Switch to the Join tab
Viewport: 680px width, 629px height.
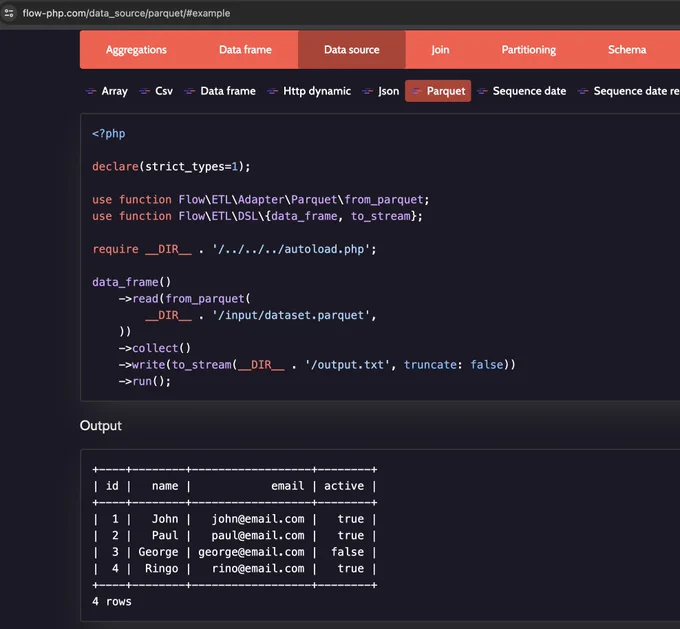pyautogui.click(x=440, y=50)
